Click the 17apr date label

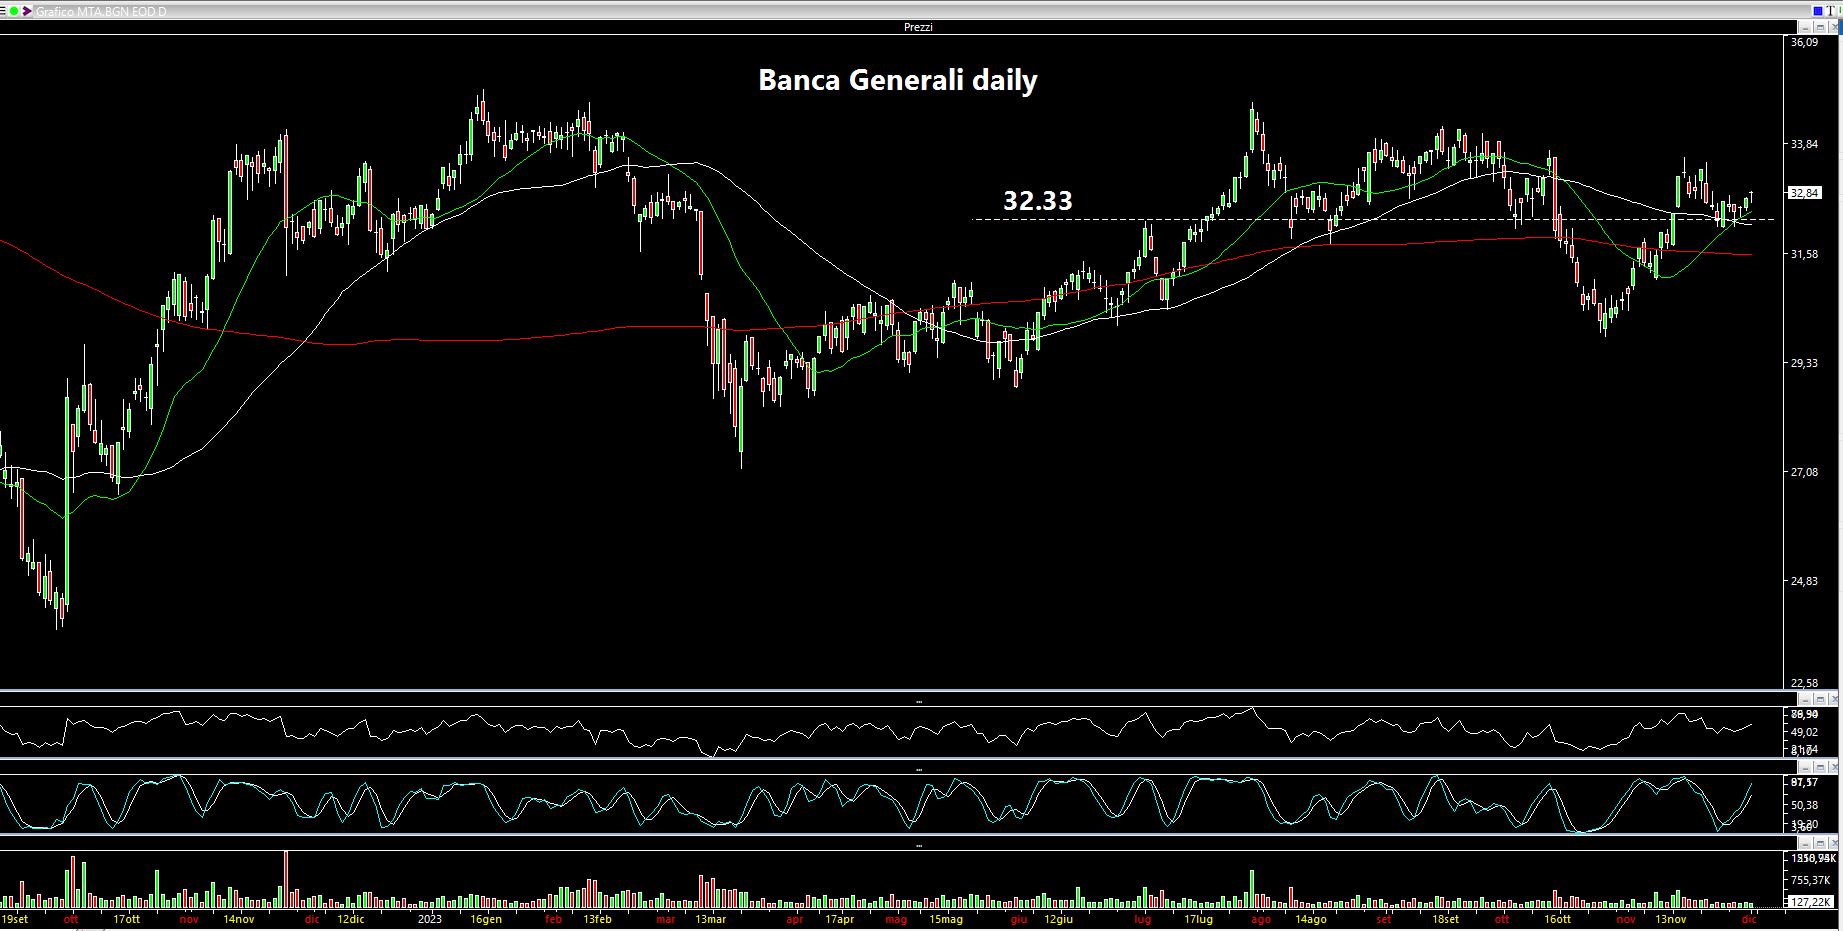[x=839, y=919]
